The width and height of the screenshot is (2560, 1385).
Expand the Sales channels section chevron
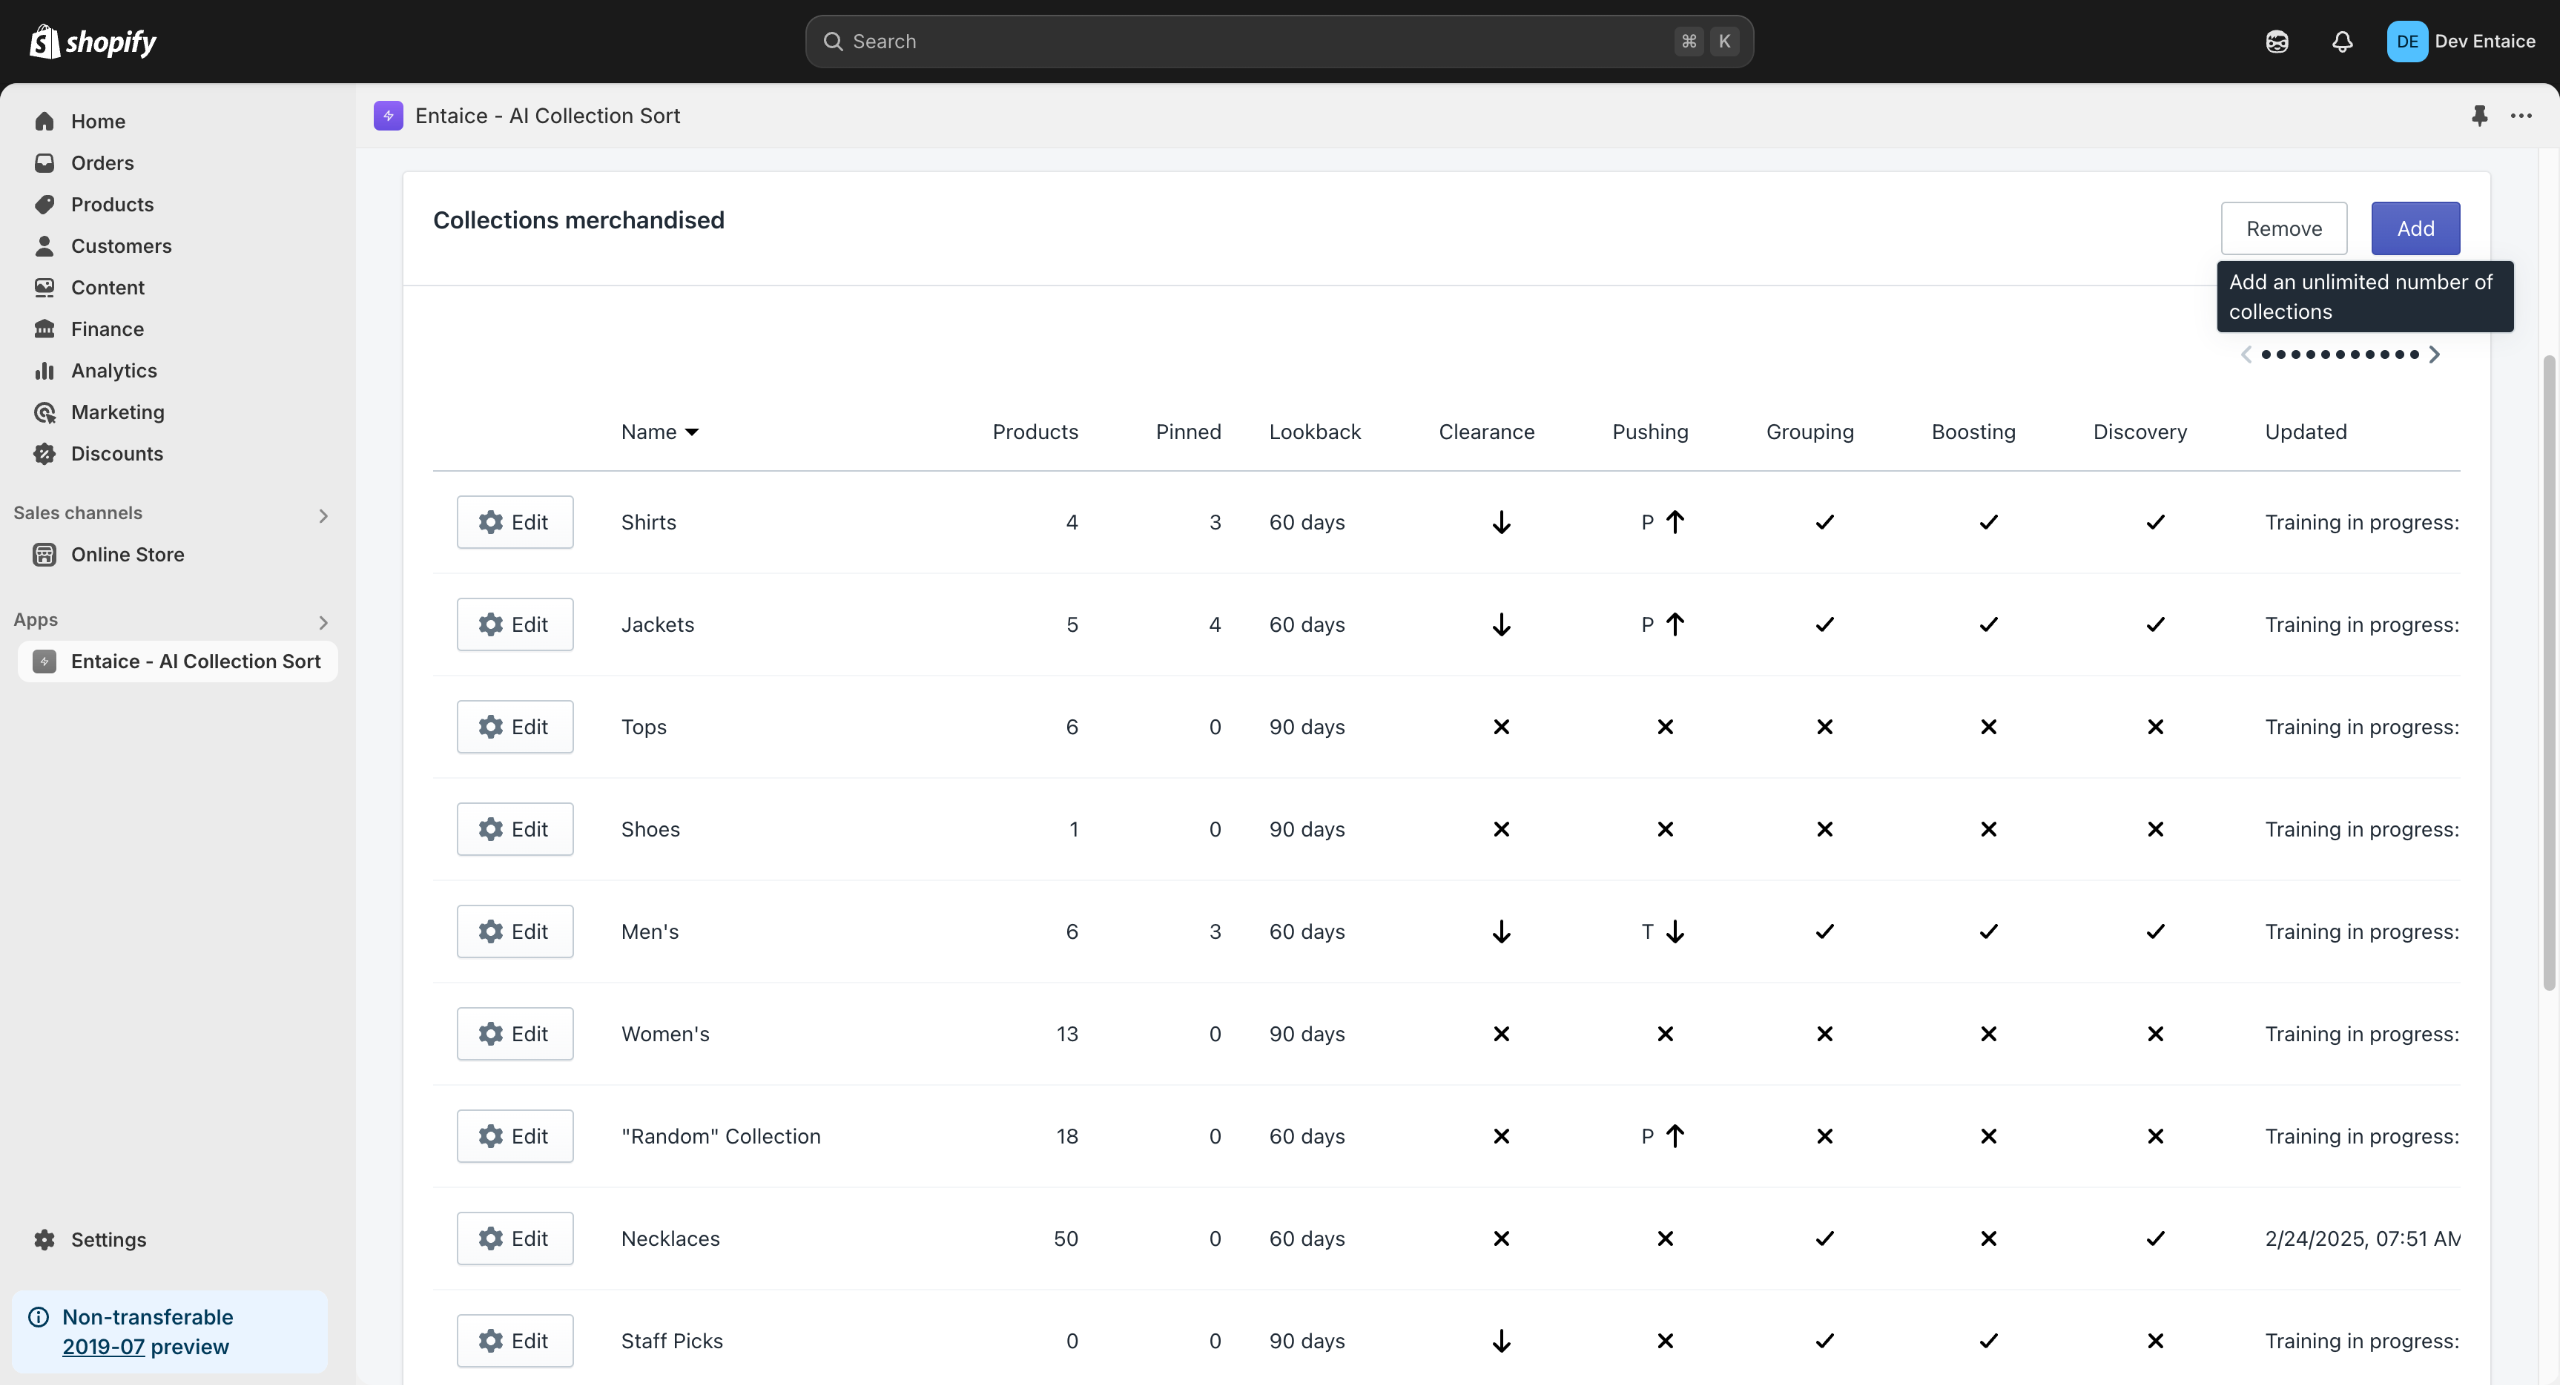click(x=323, y=515)
